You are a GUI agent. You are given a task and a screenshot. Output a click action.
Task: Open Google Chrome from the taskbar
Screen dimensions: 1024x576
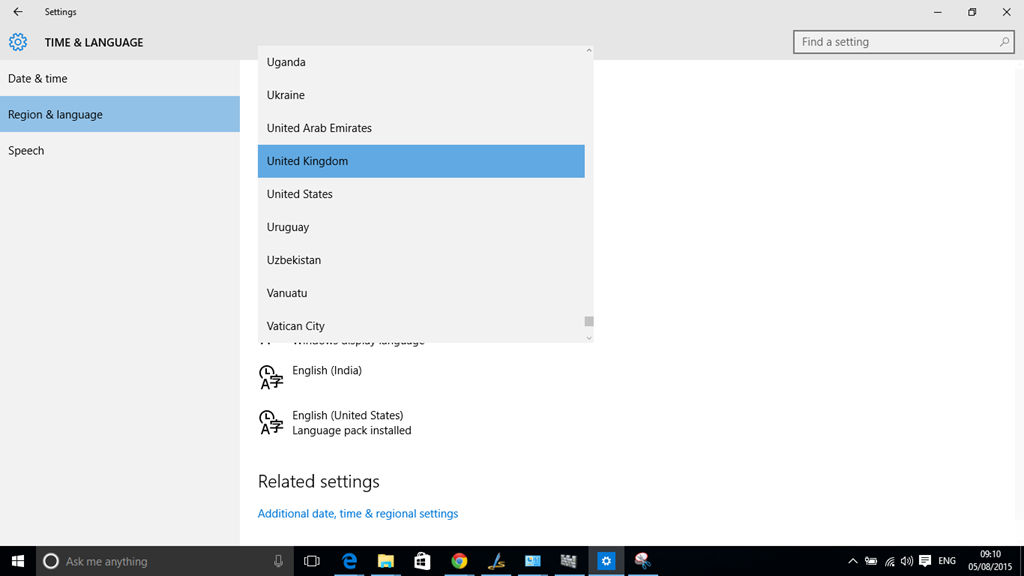459,561
